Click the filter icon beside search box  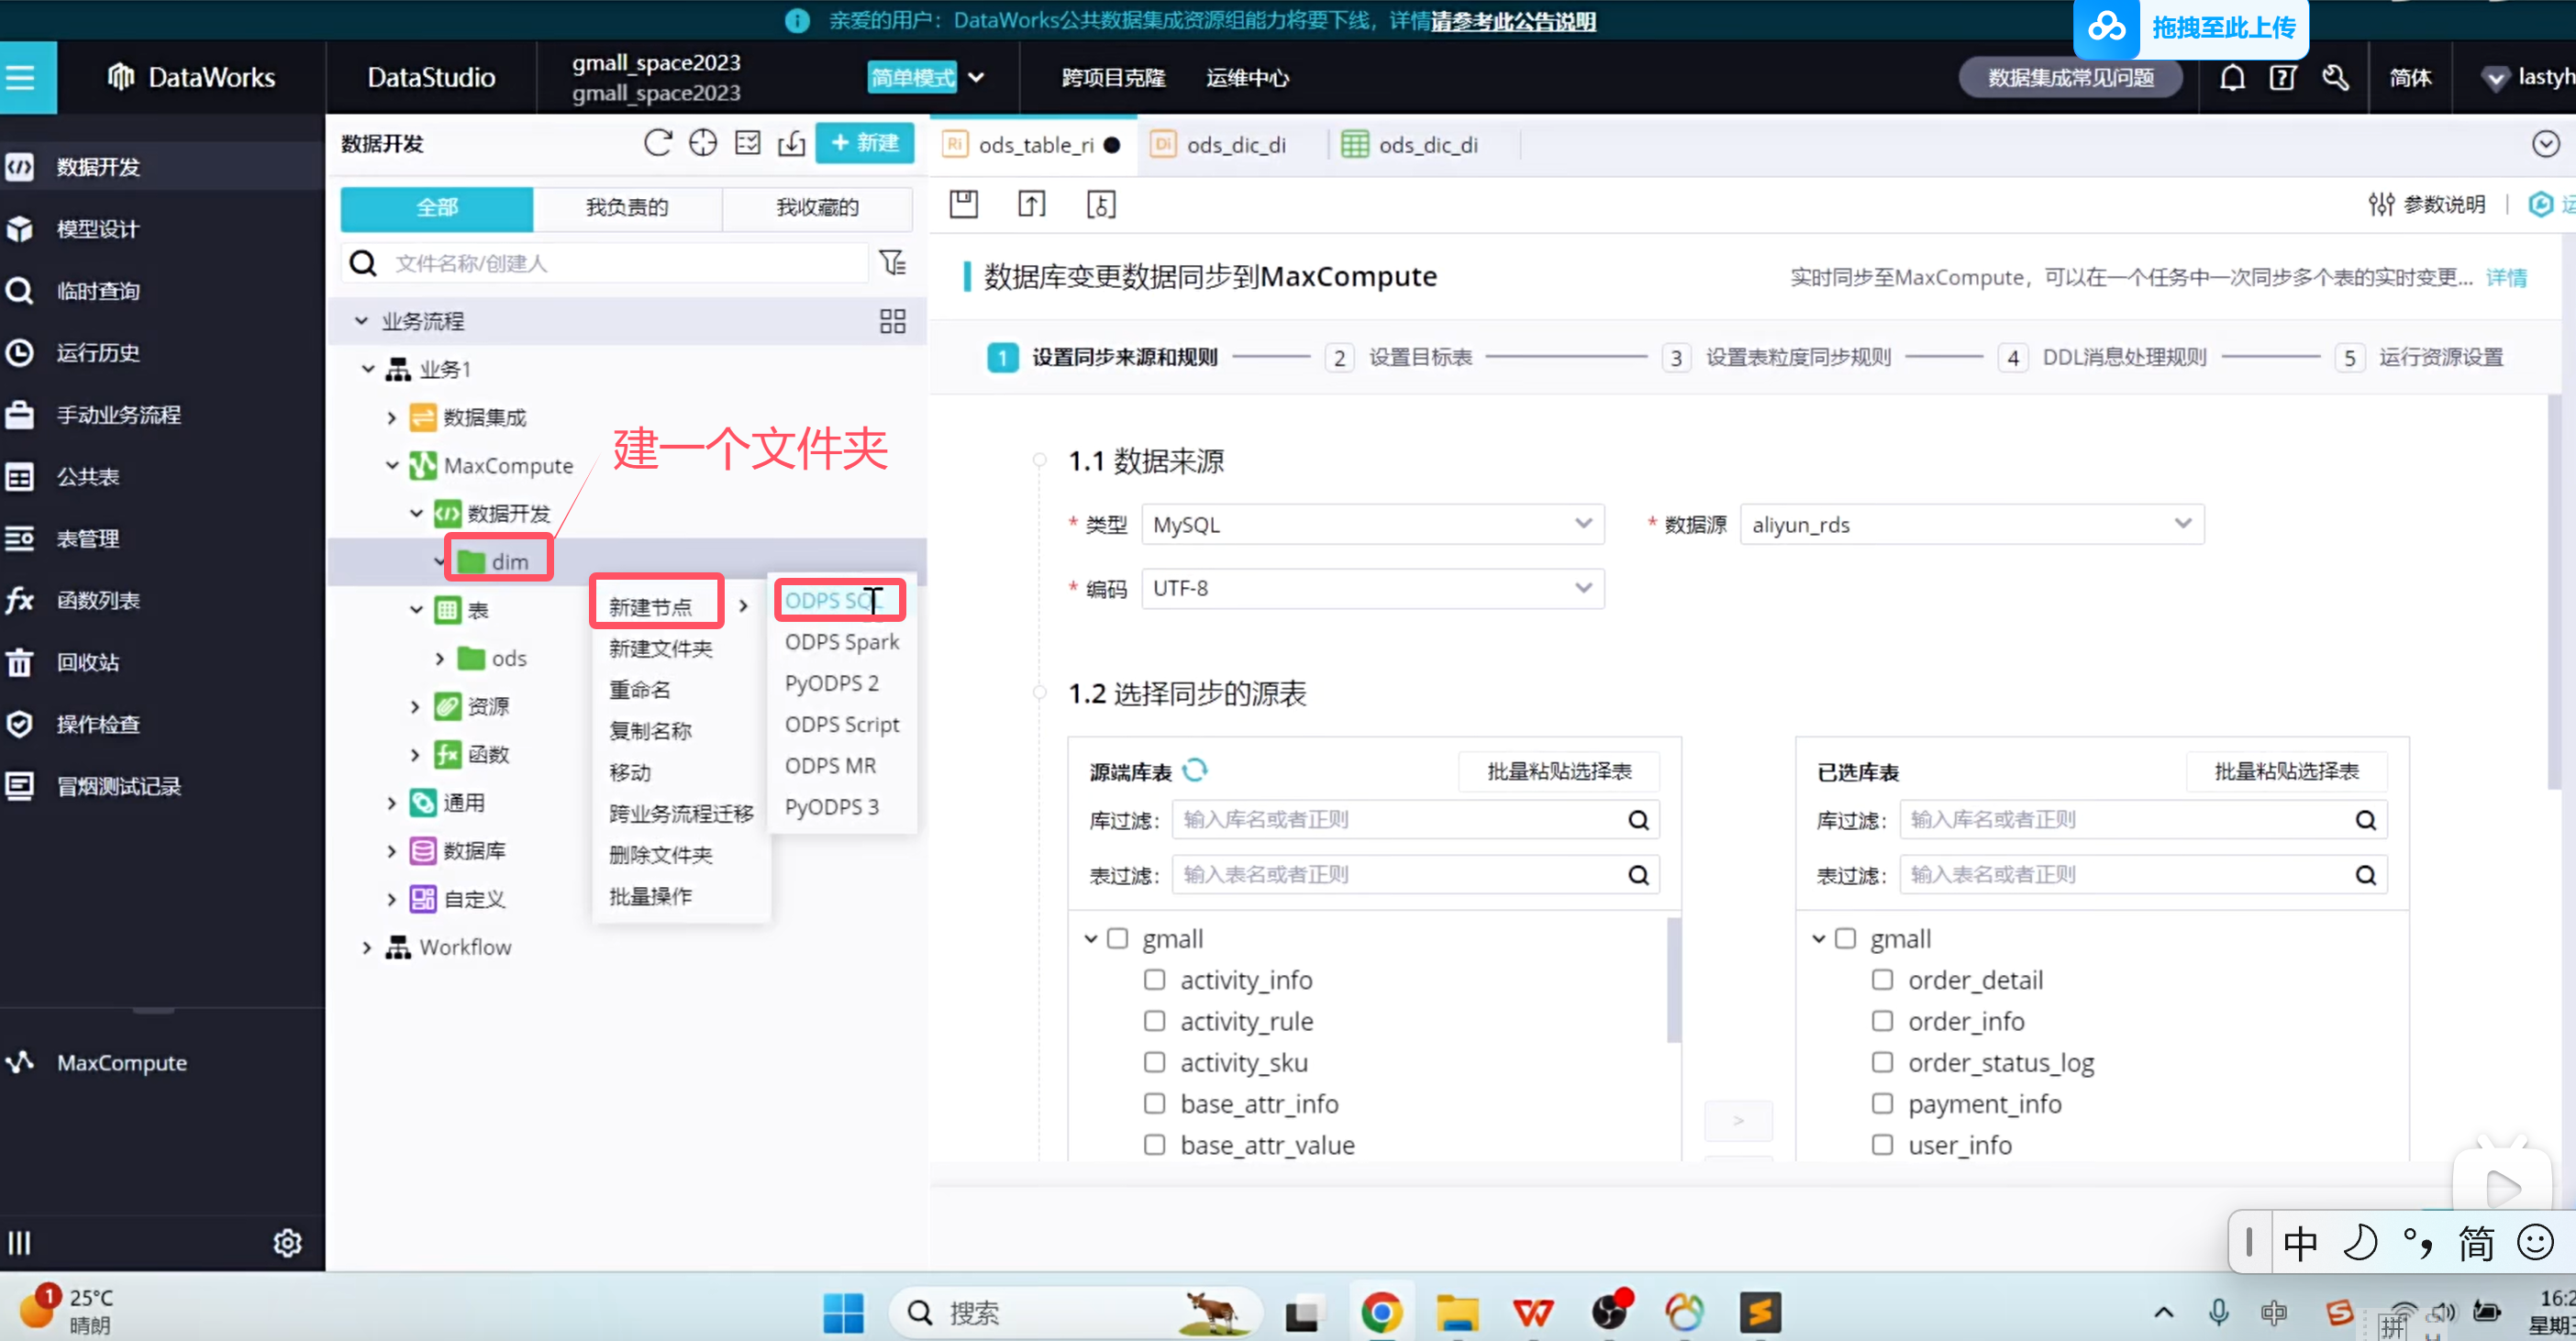point(892,263)
